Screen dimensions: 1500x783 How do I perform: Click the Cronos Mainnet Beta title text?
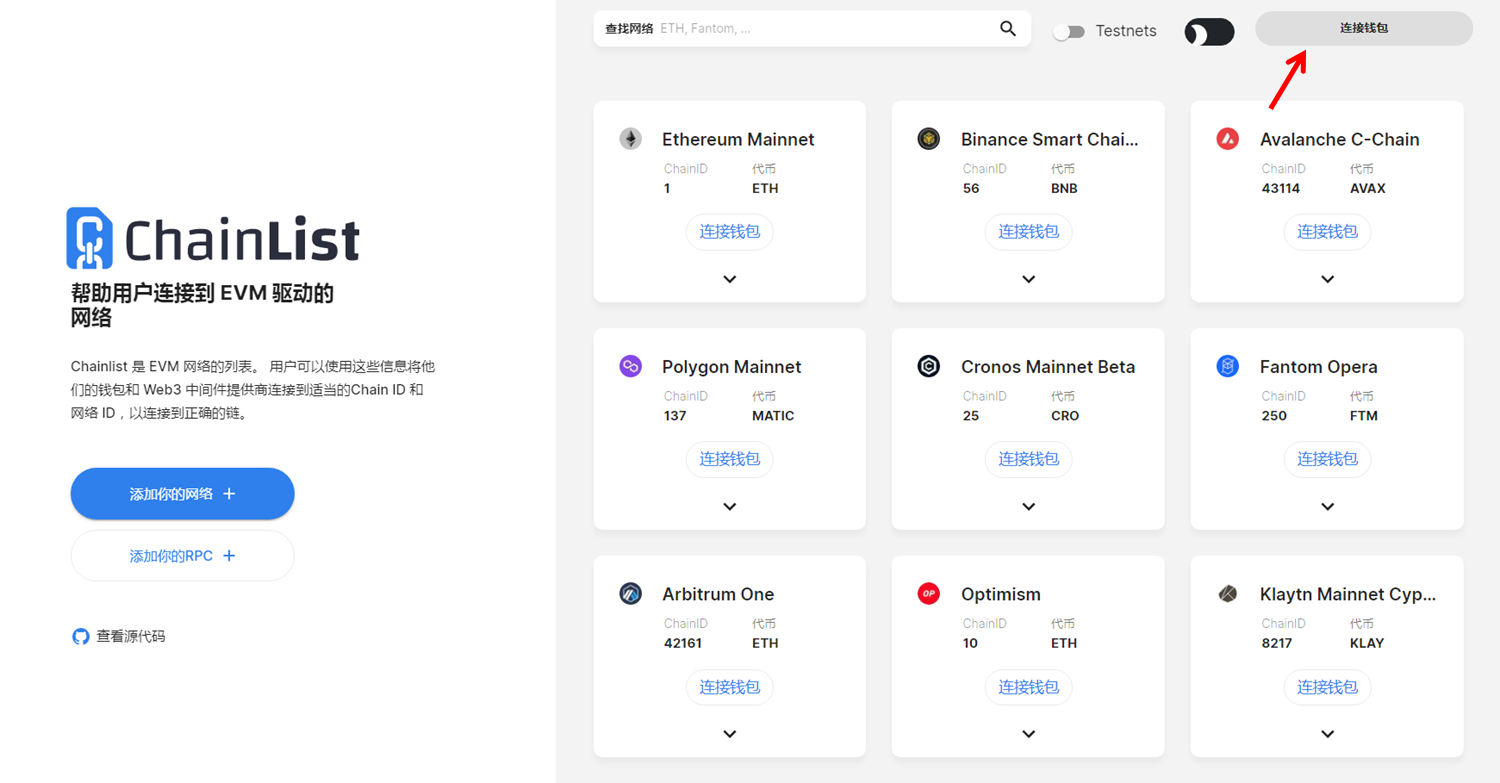click(x=1048, y=367)
